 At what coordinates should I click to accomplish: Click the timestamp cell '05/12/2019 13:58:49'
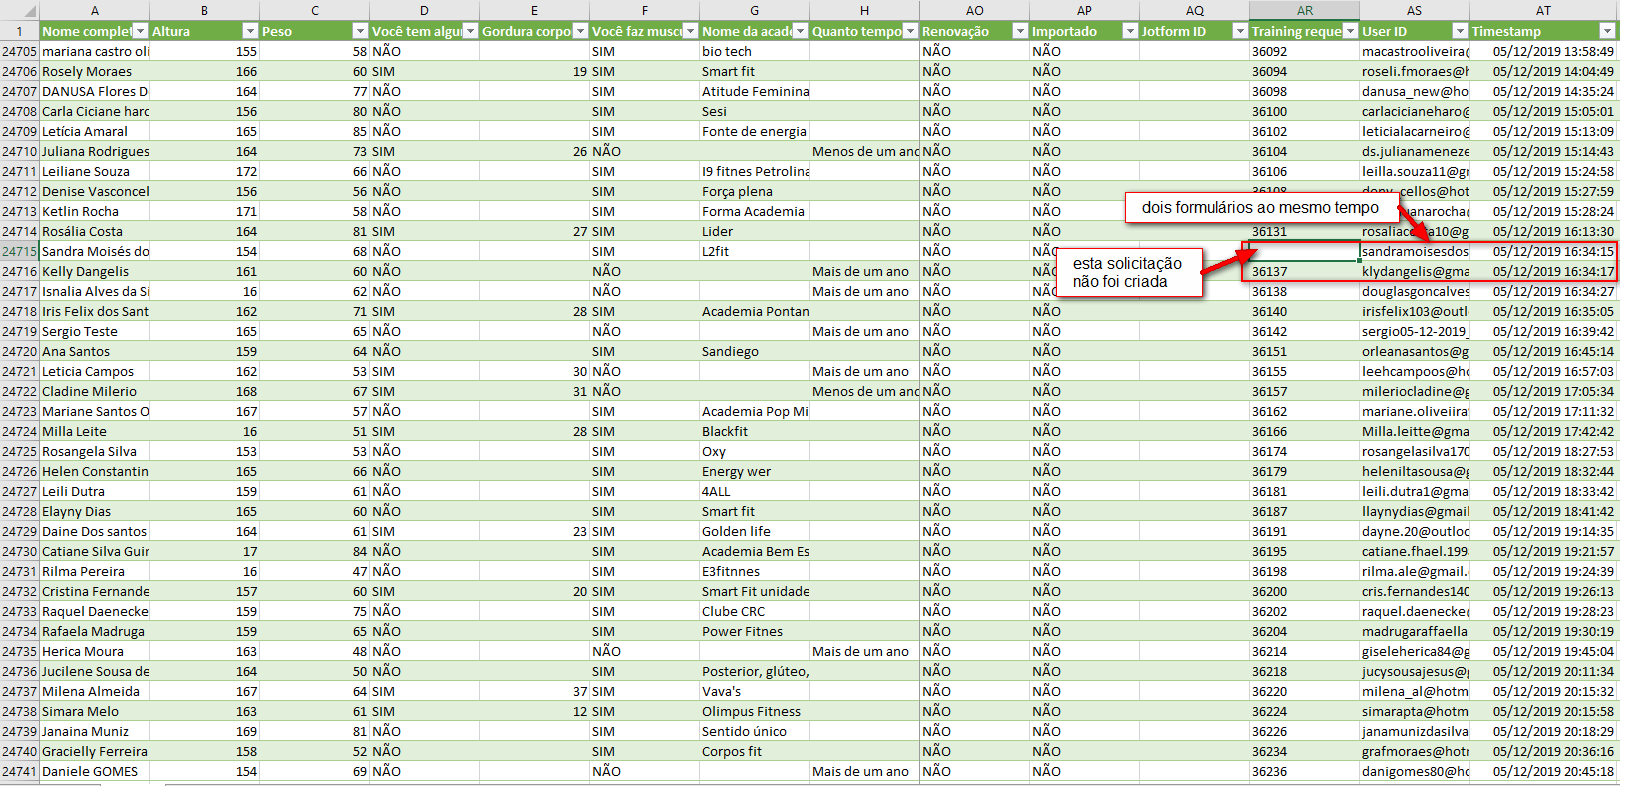[x=1544, y=51]
